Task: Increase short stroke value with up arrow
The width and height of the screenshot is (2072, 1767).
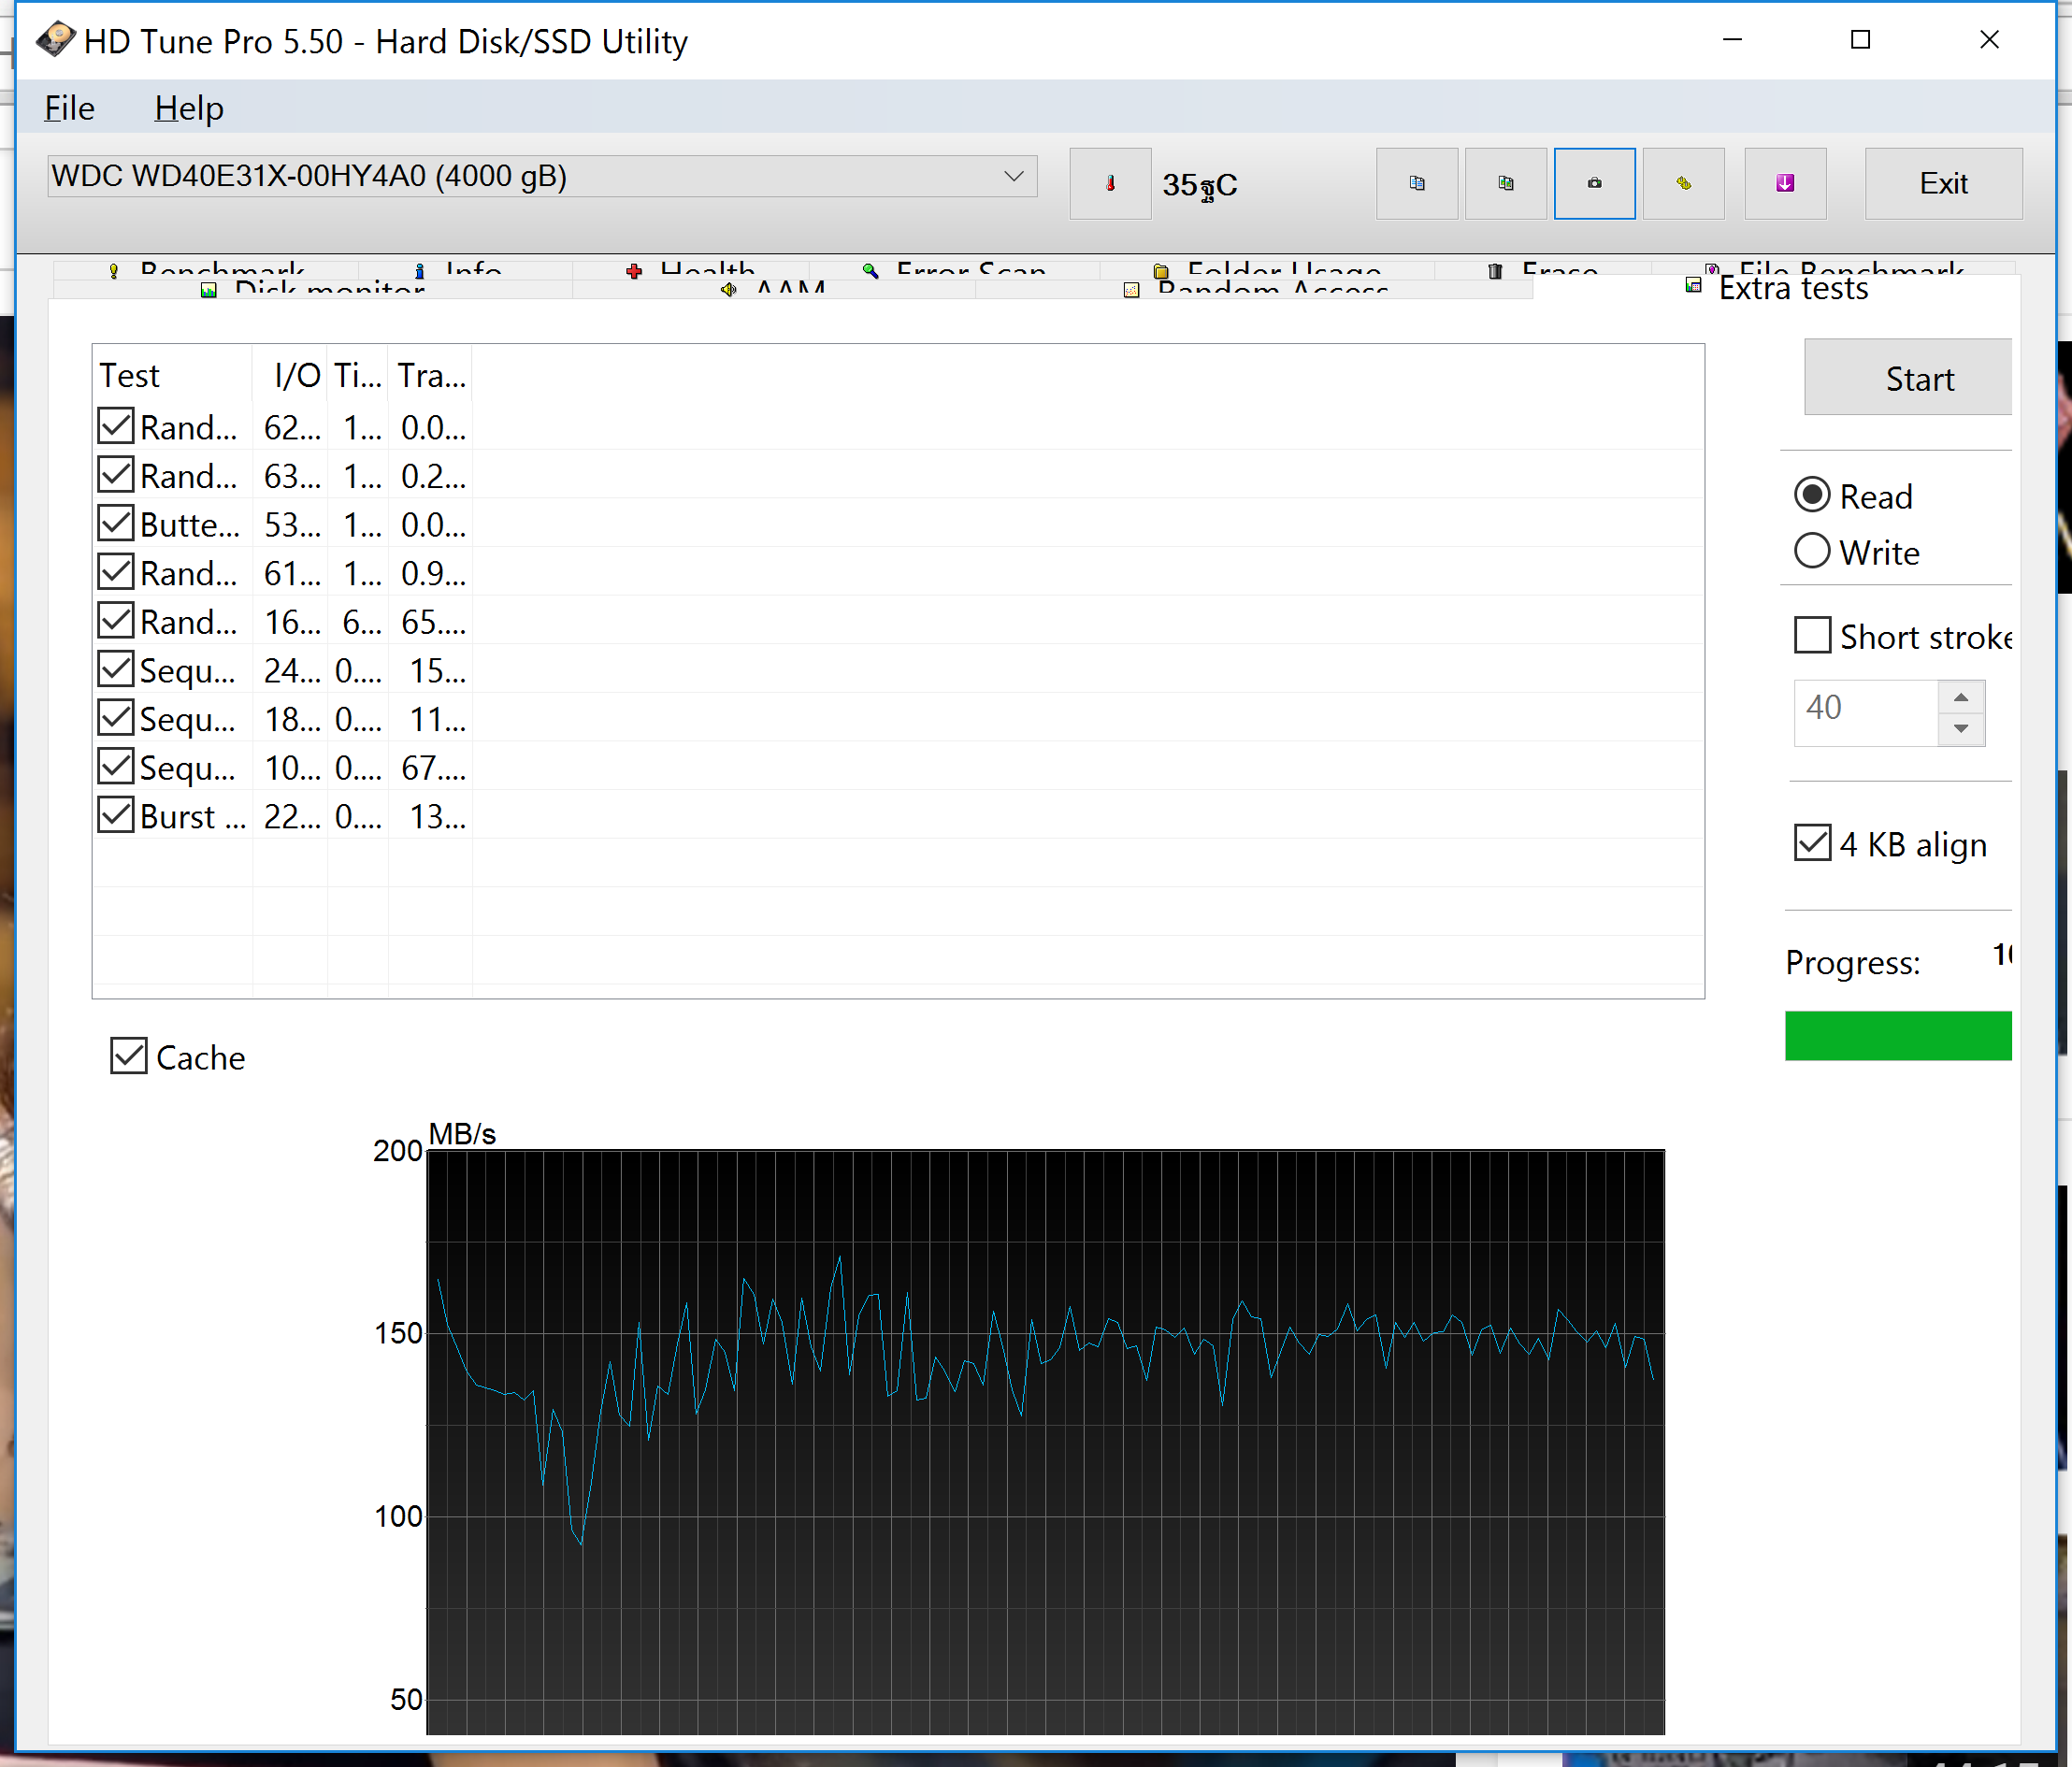Action: pyautogui.click(x=1961, y=697)
